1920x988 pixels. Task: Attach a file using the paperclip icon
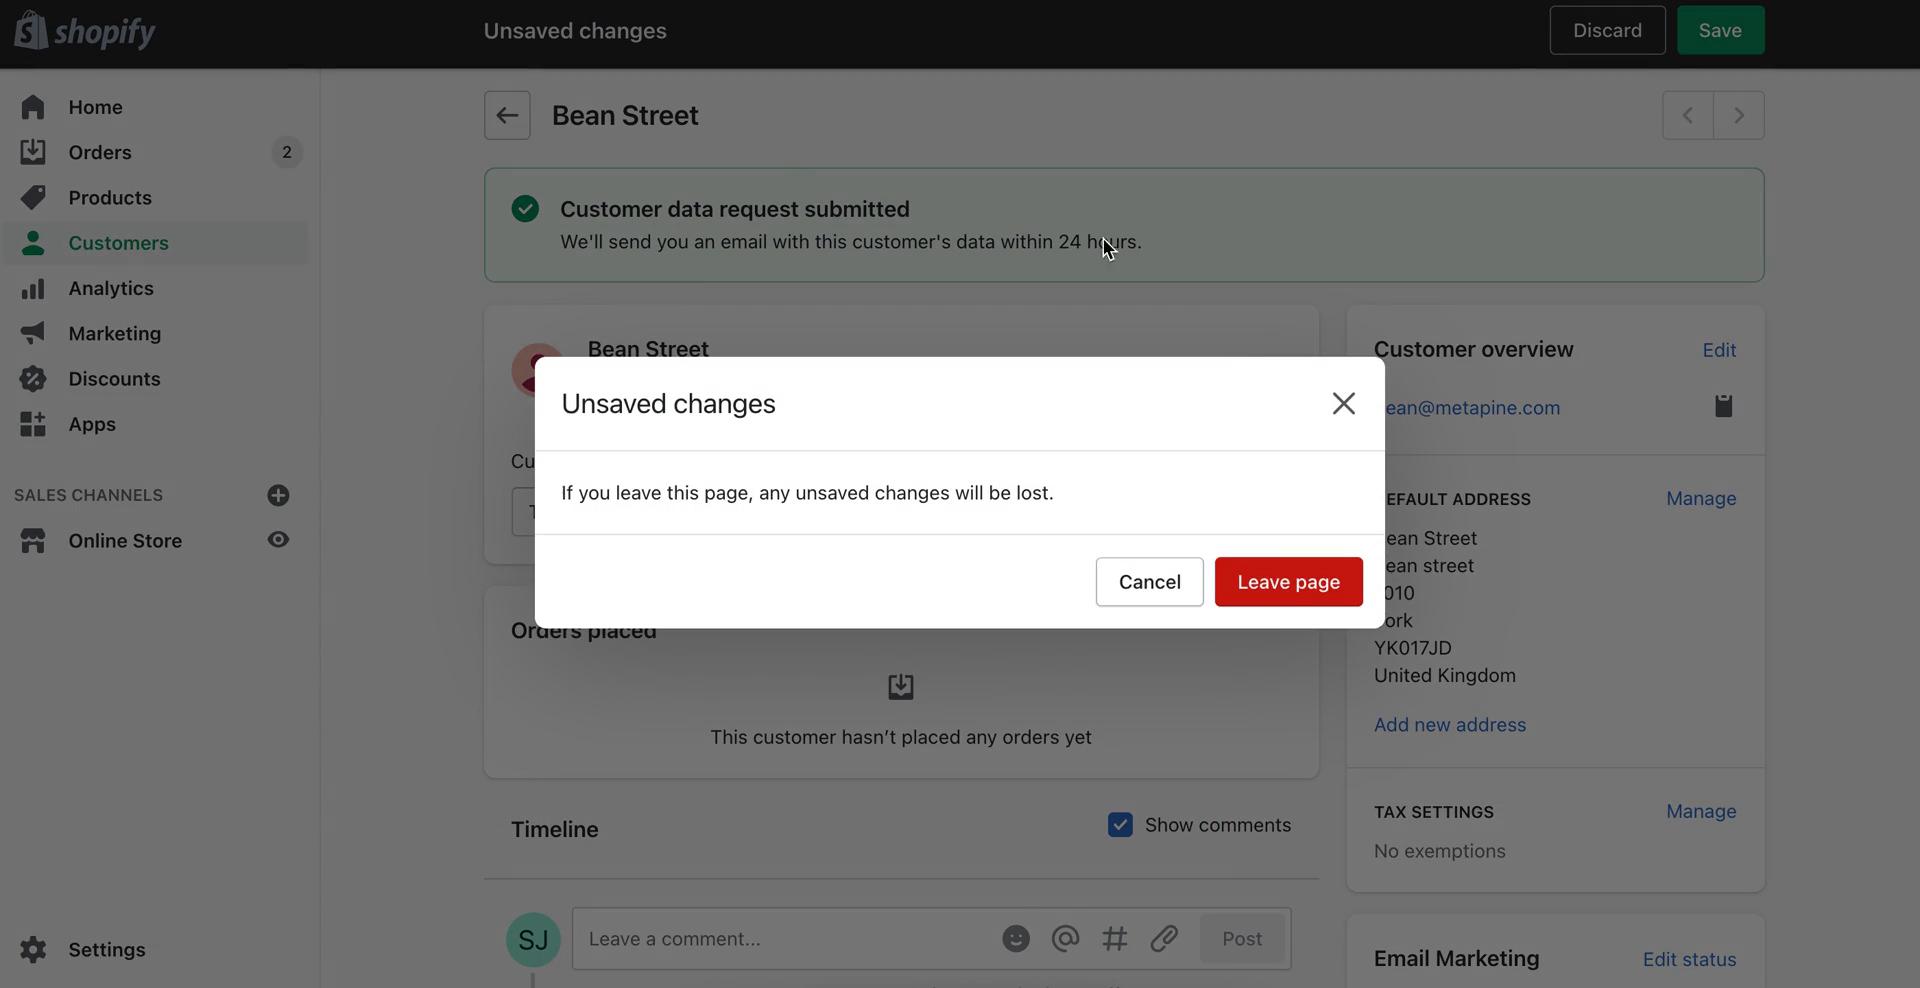[x=1164, y=938]
